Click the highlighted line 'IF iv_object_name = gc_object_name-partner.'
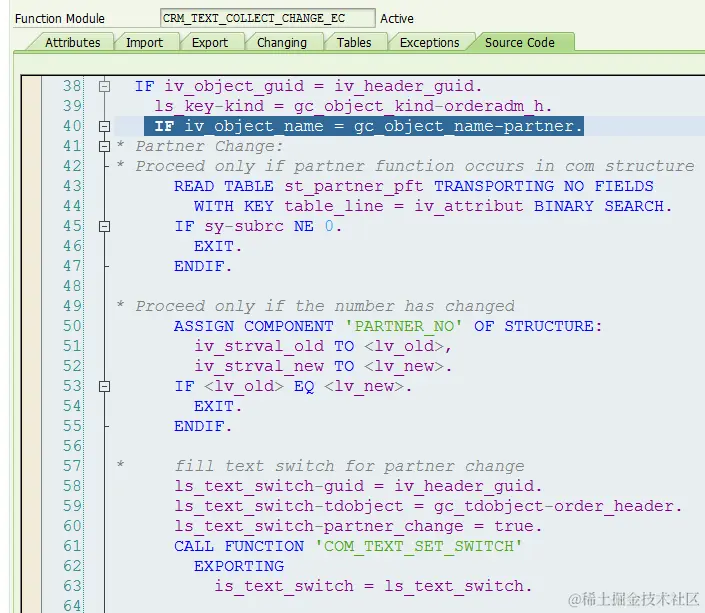The height and width of the screenshot is (613, 705). click(364, 126)
